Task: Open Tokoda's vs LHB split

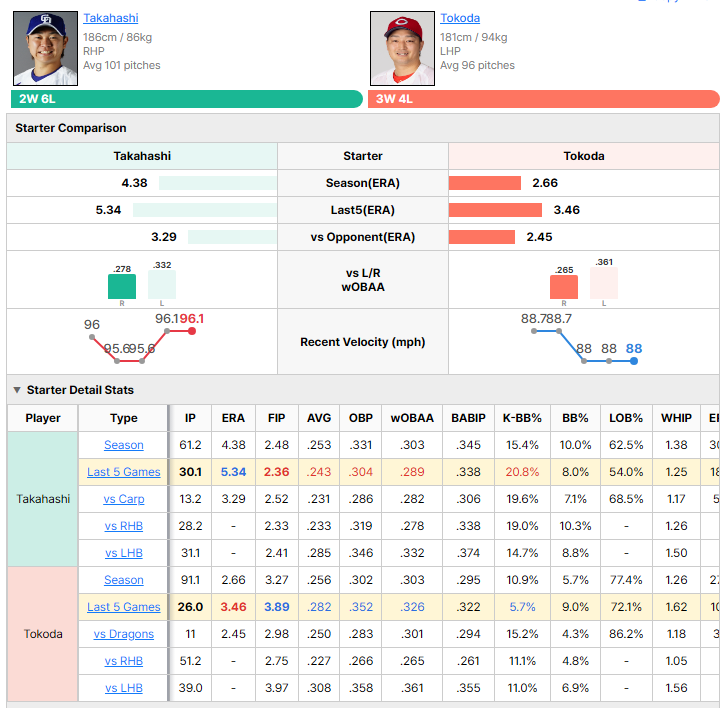Action: (x=124, y=688)
